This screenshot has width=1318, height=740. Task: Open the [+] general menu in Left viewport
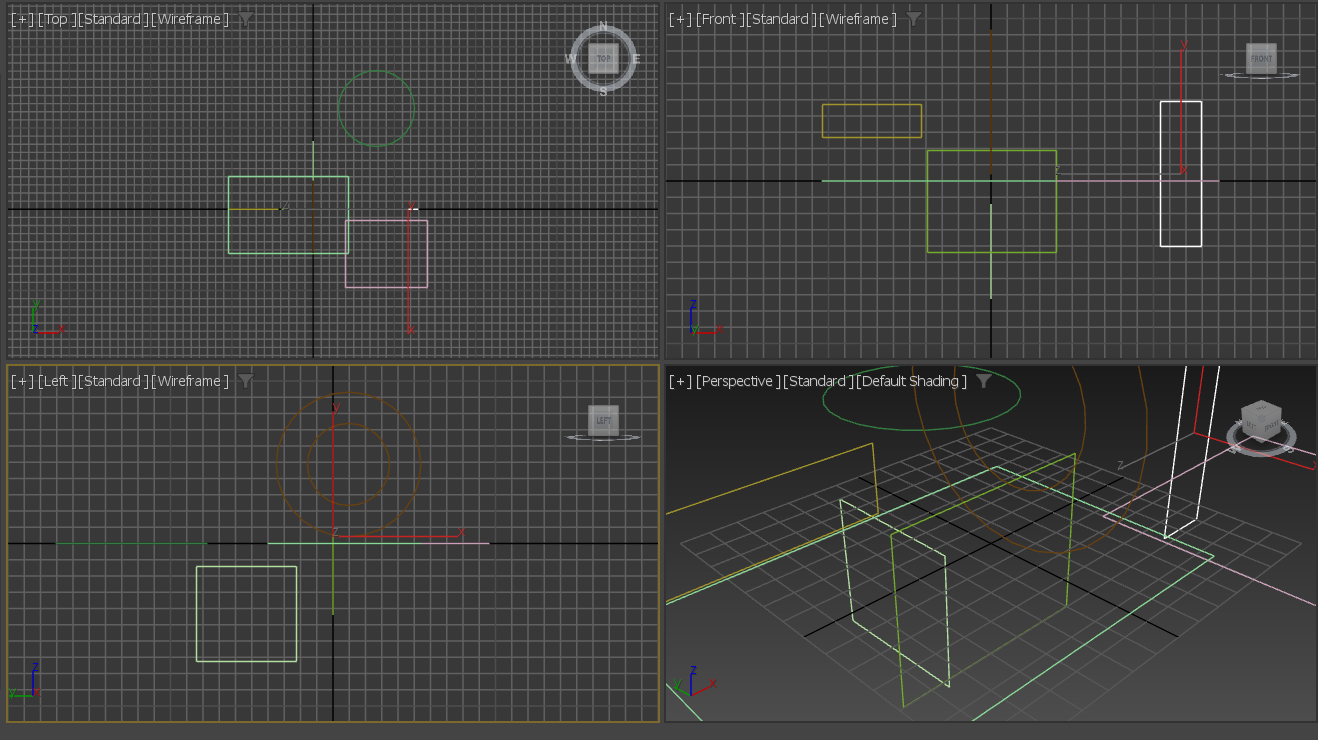[22, 381]
